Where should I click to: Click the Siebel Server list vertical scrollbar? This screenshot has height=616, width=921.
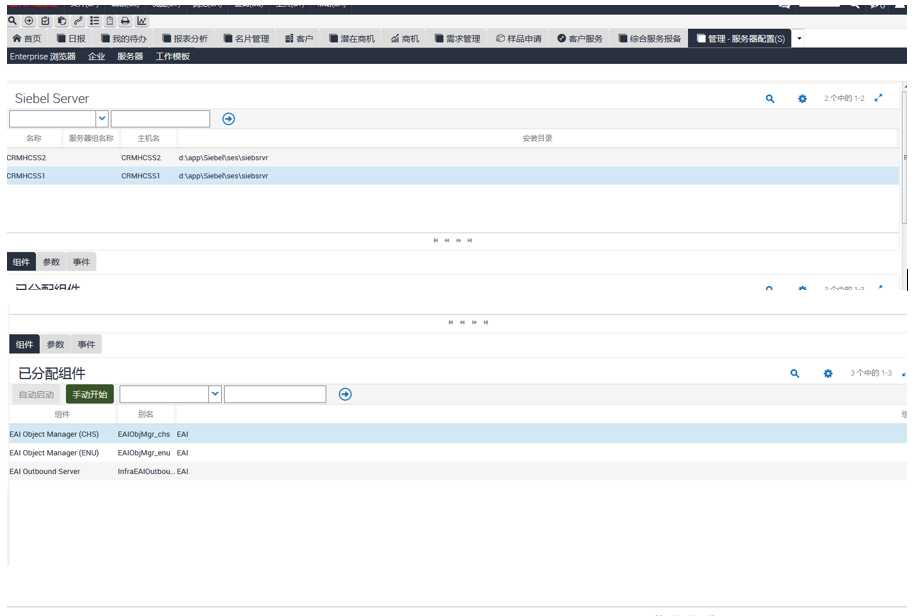[x=905, y=156]
